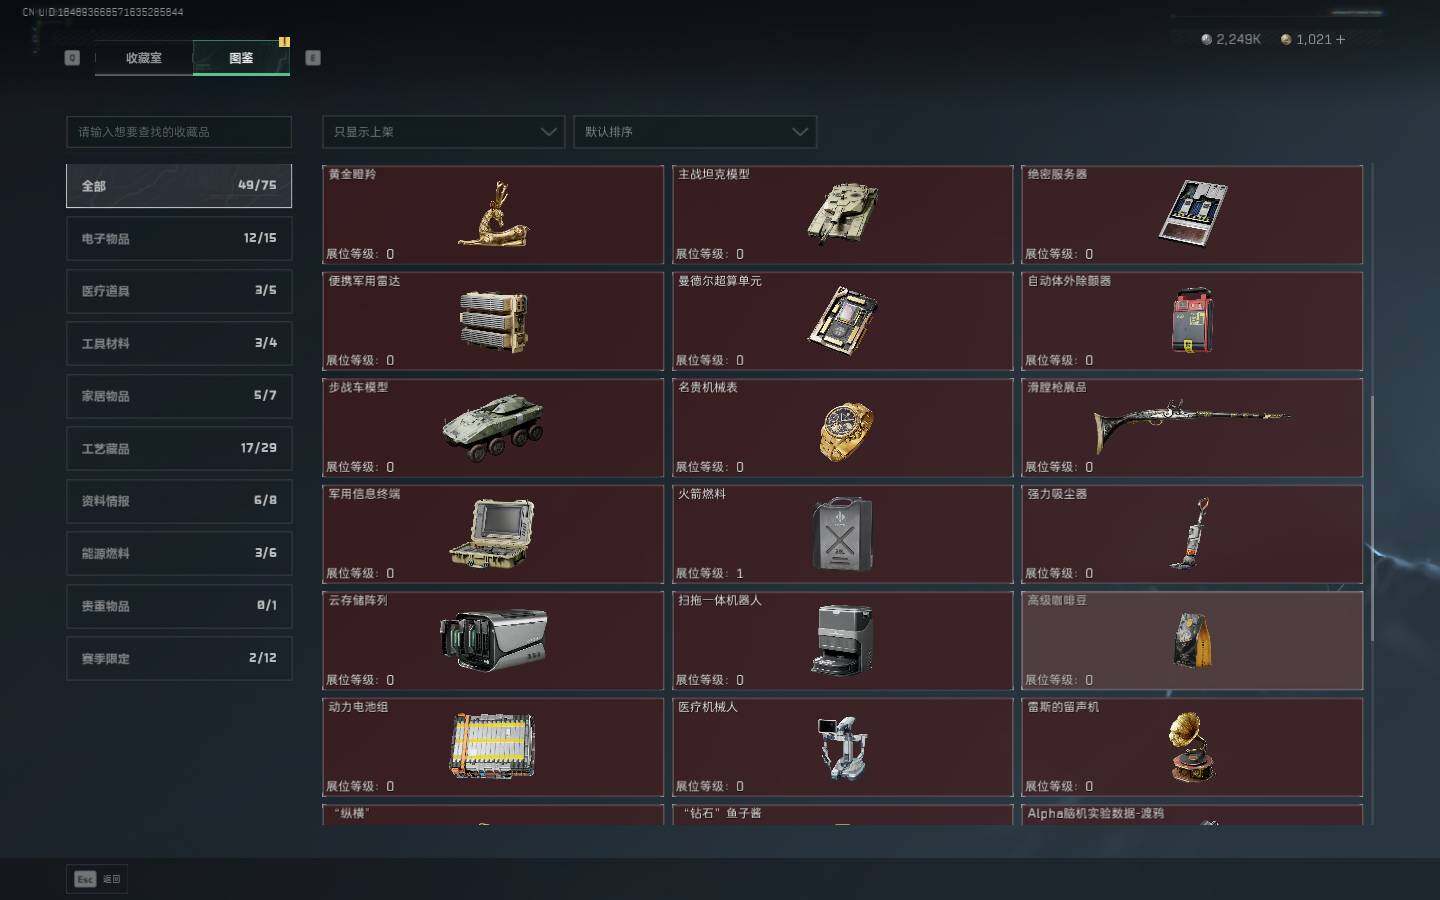
Task: Select the 电子物品 category
Action: click(179, 239)
